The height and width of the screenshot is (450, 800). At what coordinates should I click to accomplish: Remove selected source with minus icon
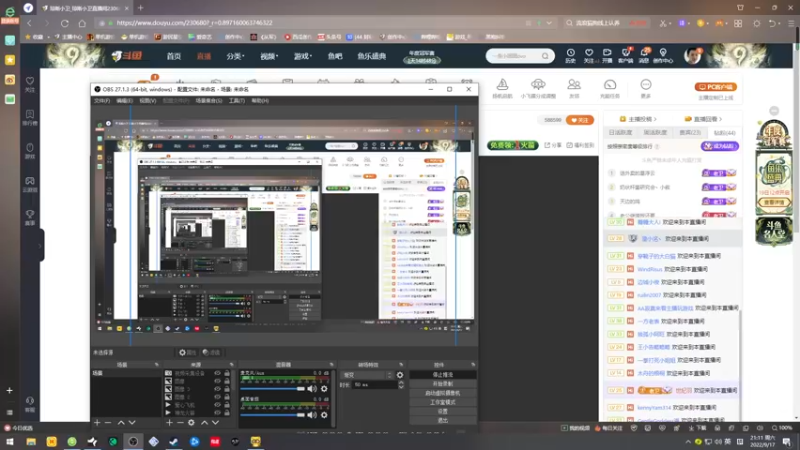coord(180,422)
